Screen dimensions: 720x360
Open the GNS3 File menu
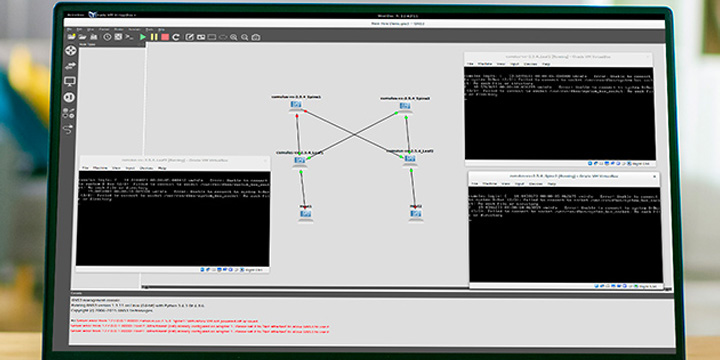pos(69,29)
